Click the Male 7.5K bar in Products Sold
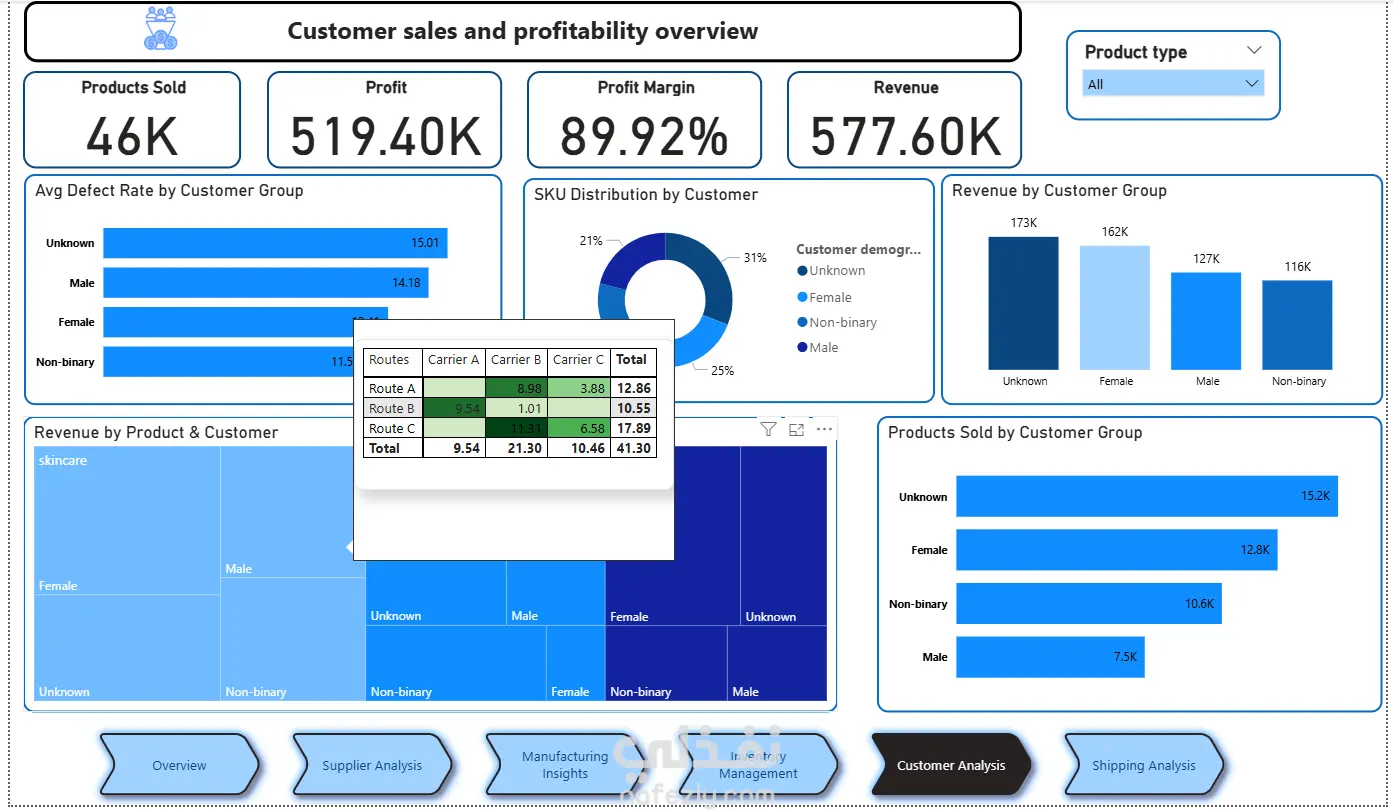The image size is (1393, 811). point(1050,657)
